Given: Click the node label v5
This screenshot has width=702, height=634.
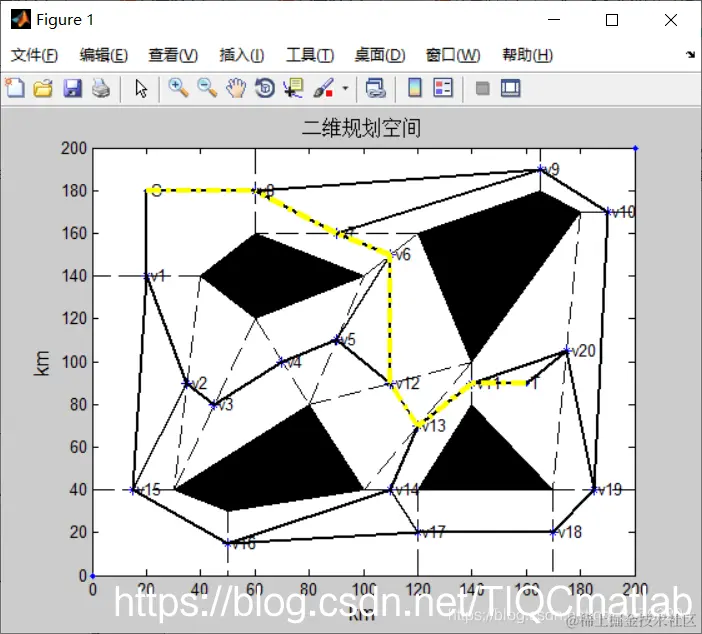Looking at the screenshot, I should (x=347, y=340).
